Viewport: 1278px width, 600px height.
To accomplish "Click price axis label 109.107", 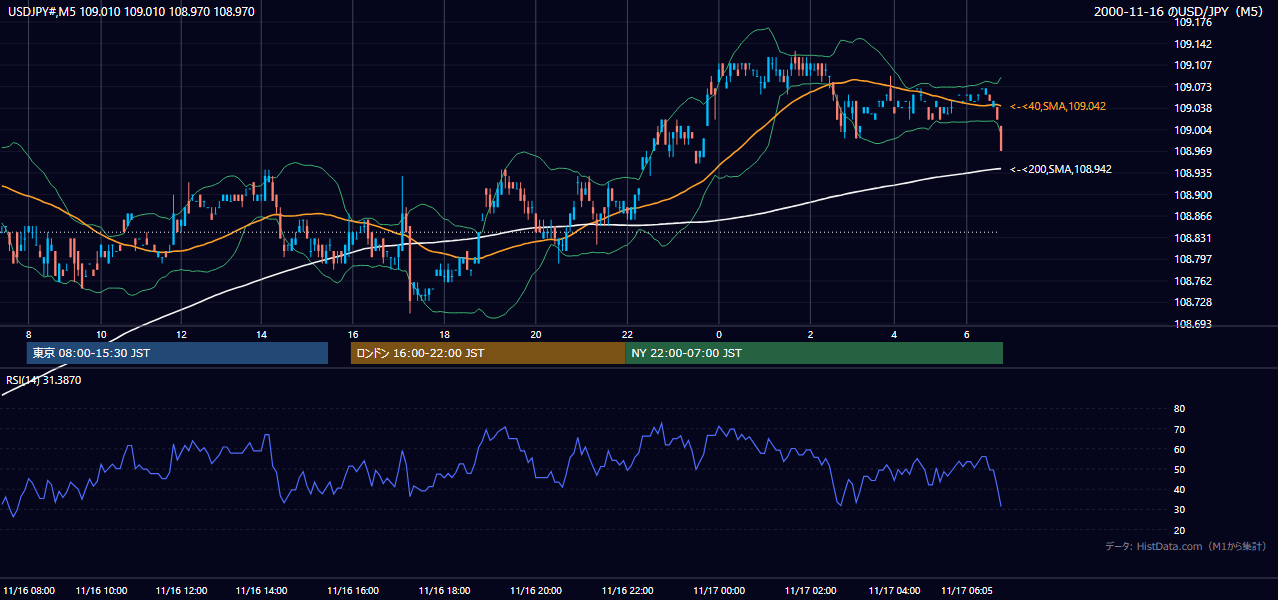I will [1193, 65].
